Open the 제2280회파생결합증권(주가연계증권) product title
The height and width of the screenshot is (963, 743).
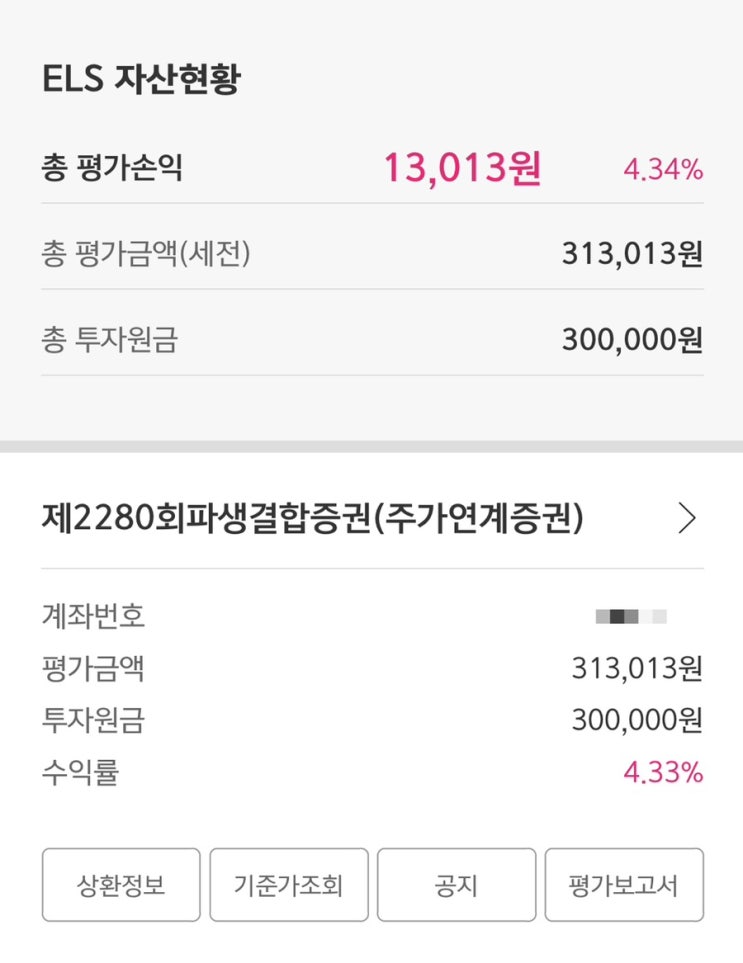313,518
